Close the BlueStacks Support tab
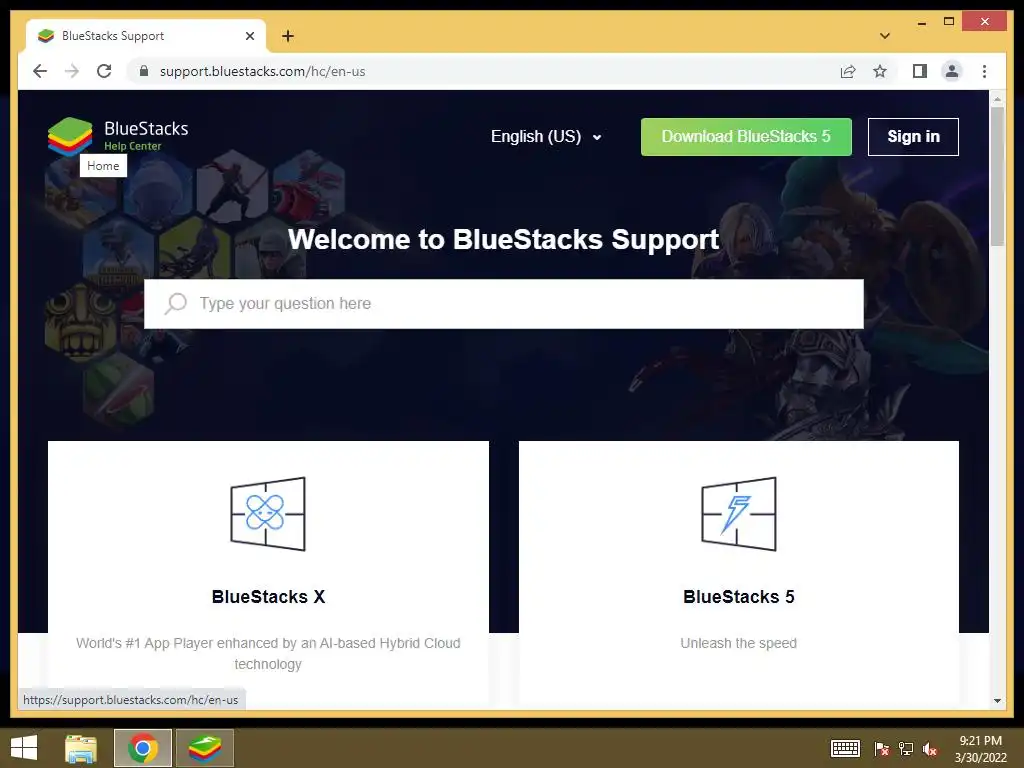 tap(249, 36)
